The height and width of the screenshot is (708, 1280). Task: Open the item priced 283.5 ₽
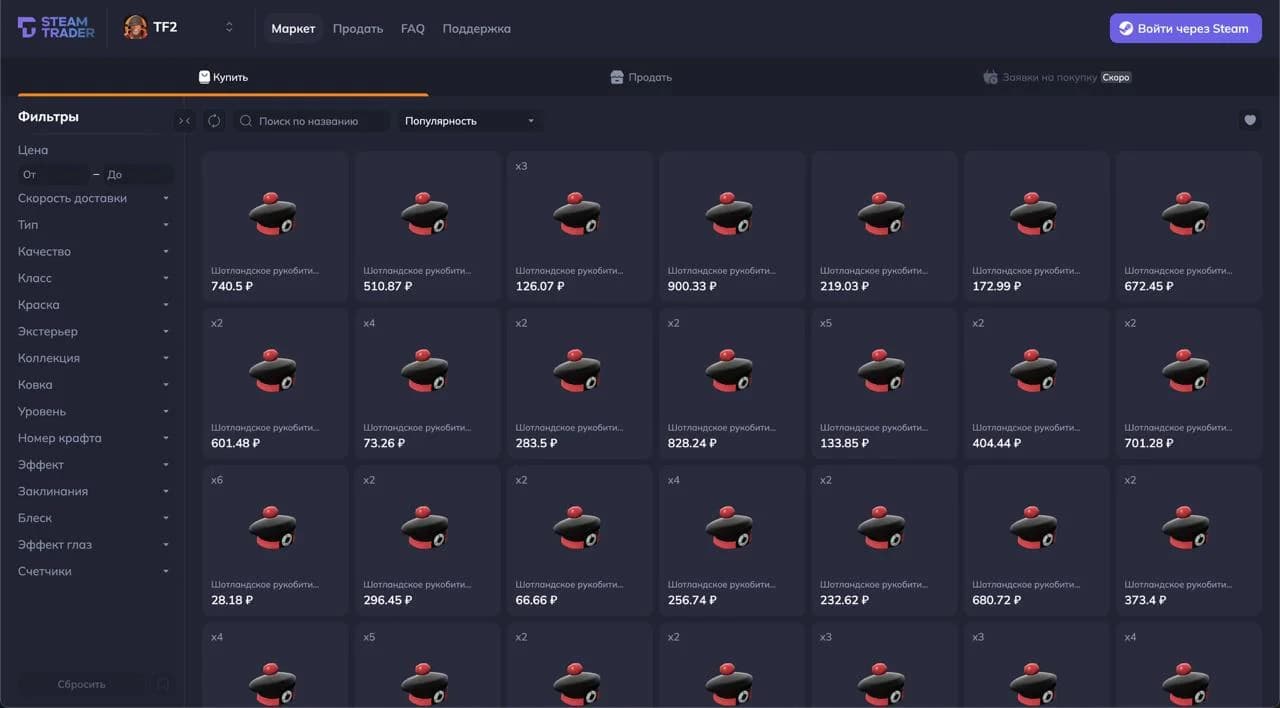click(580, 384)
